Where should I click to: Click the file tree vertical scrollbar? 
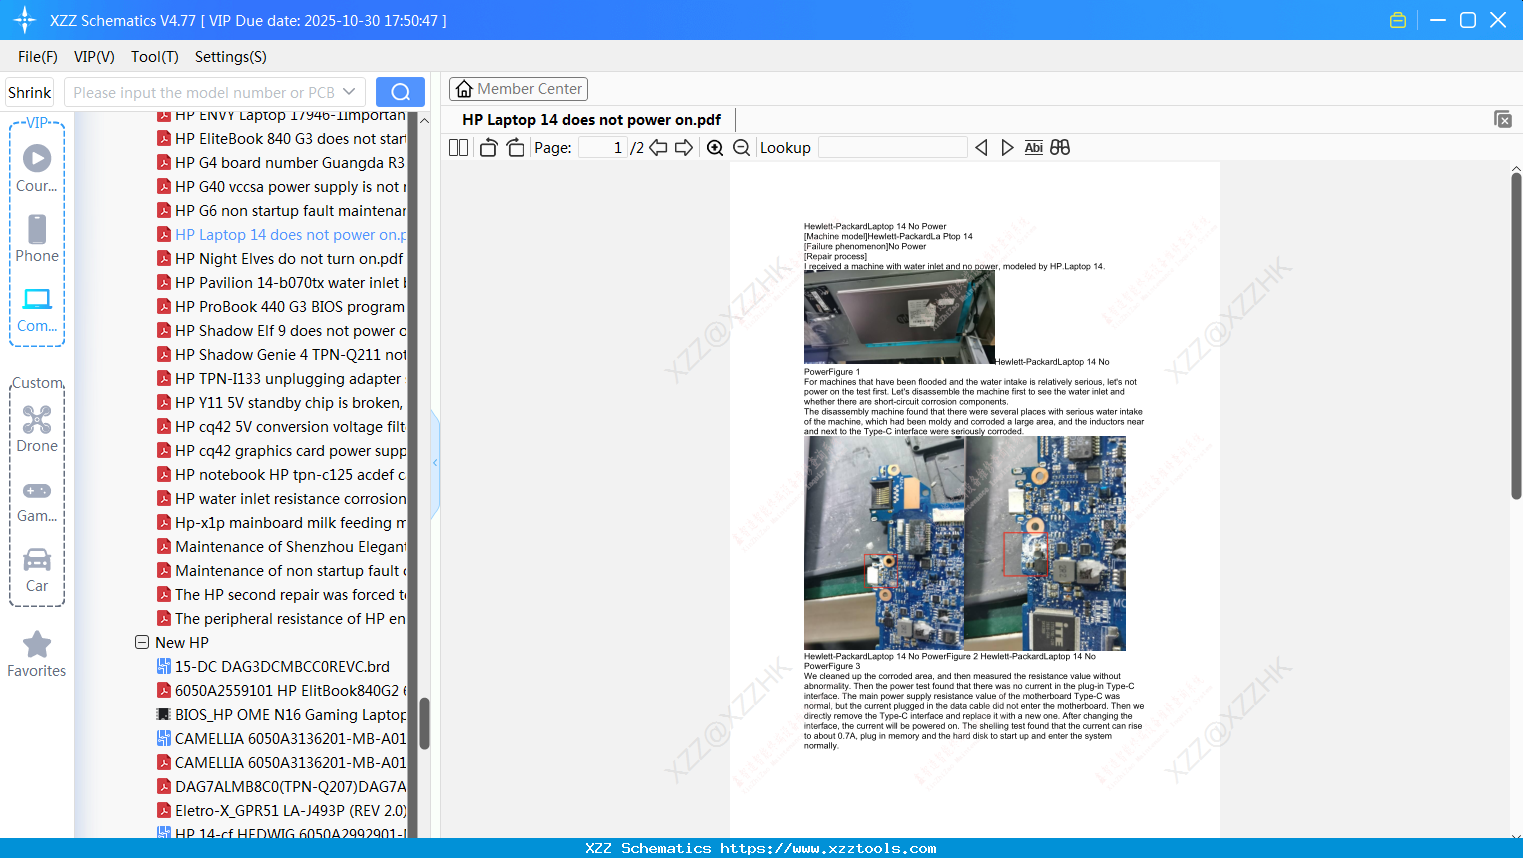[424, 722]
